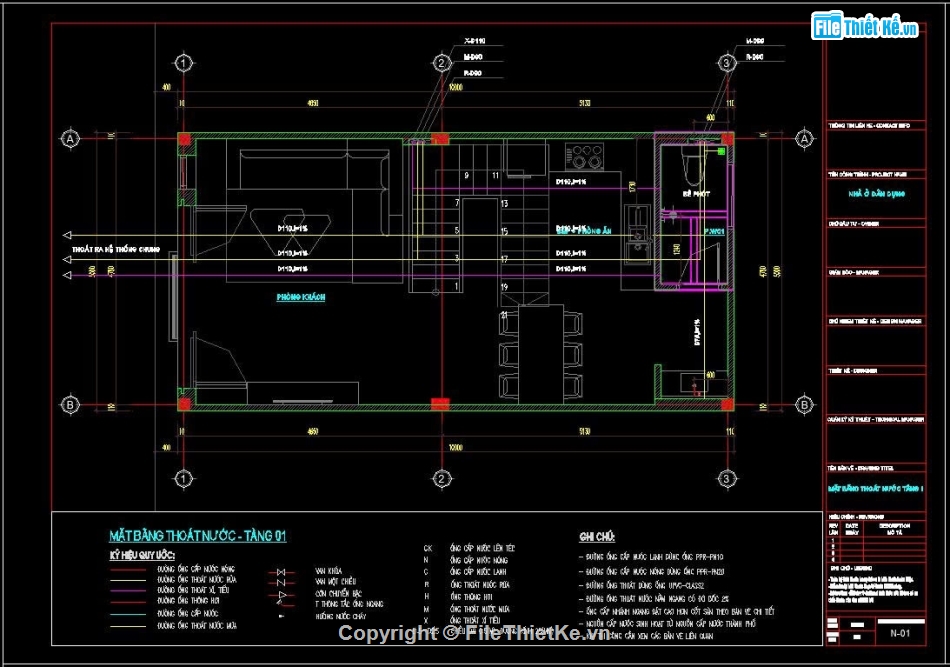This screenshot has width=950, height=667.
Task: Click the MẶT BẰNG THOÁT NƯỚC - TẦNG 01 title
Action: (196, 536)
